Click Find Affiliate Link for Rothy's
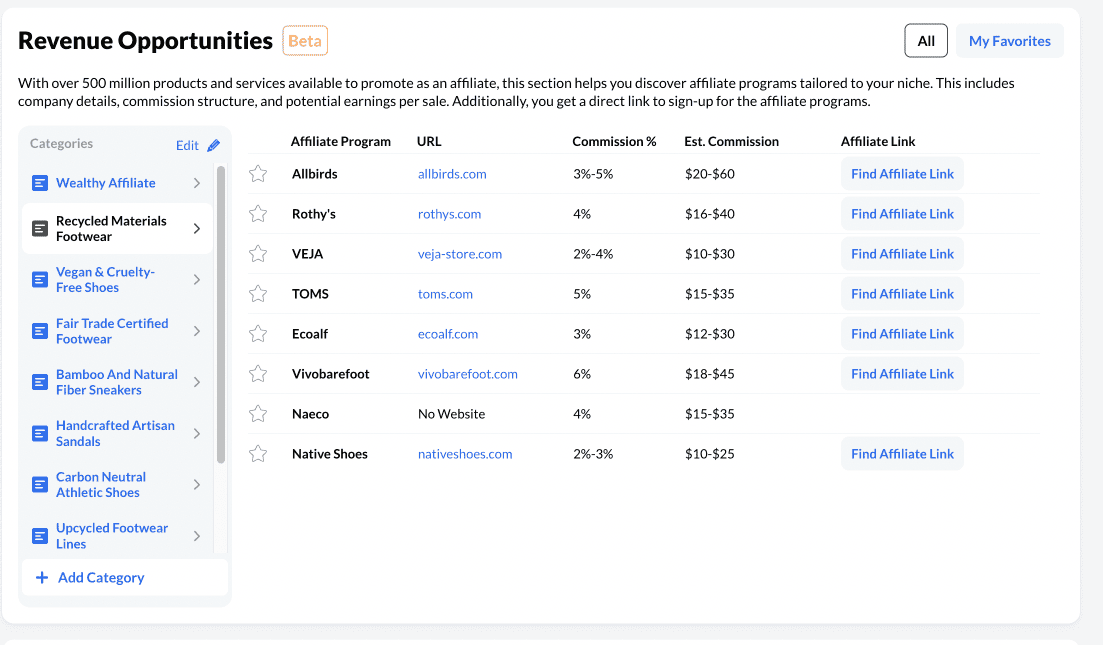The height and width of the screenshot is (645, 1103). tap(902, 214)
